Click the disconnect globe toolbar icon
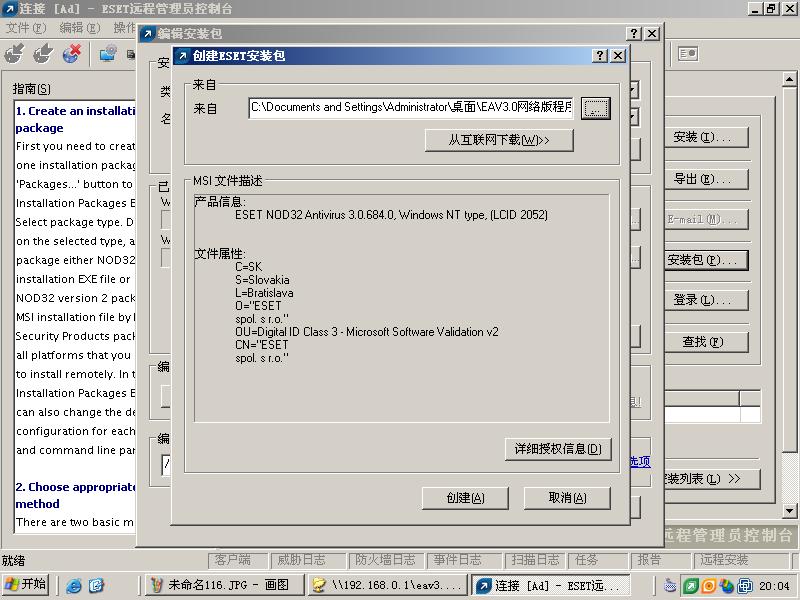 [x=70, y=54]
